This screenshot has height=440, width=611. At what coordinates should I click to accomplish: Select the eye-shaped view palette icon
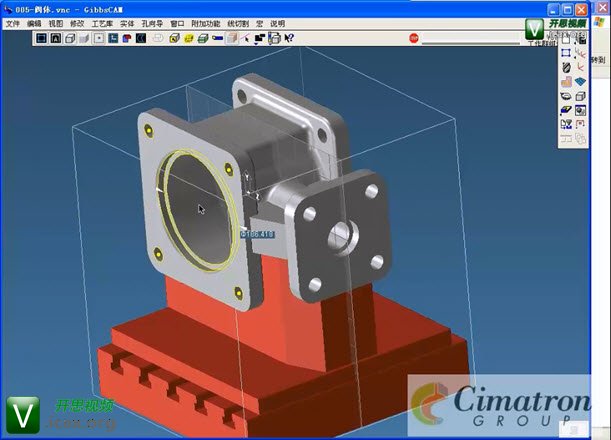coord(566,96)
